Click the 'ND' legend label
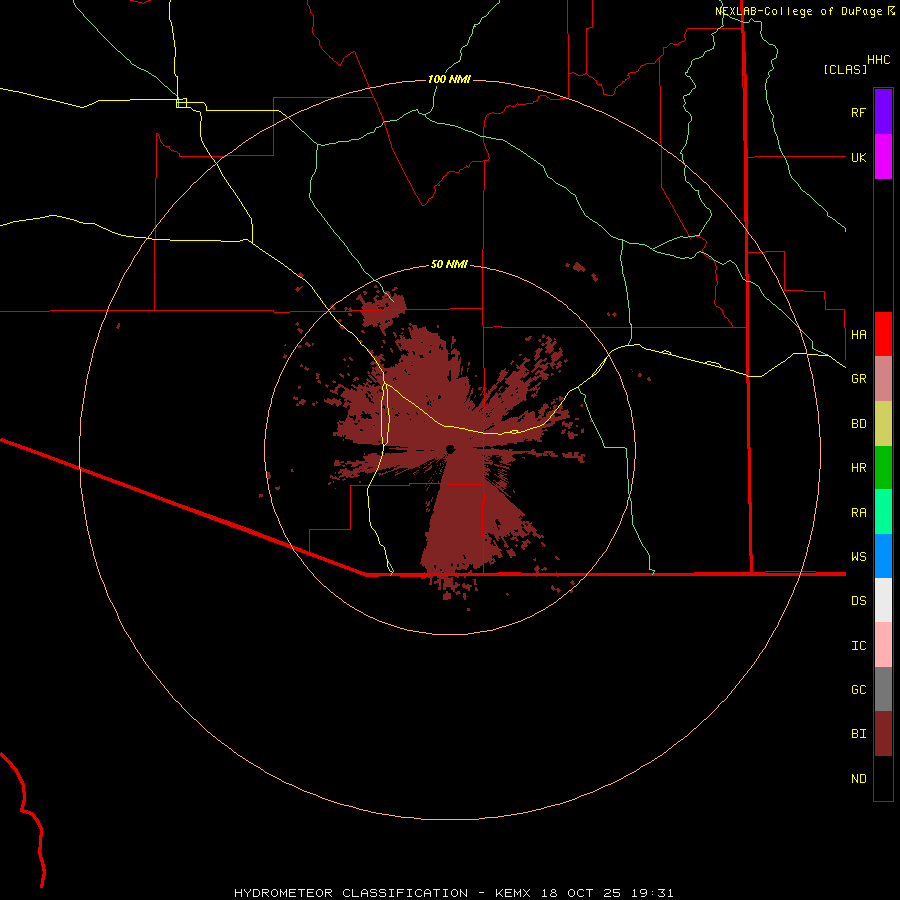Image resolution: width=900 pixels, height=900 pixels. pos(858,779)
